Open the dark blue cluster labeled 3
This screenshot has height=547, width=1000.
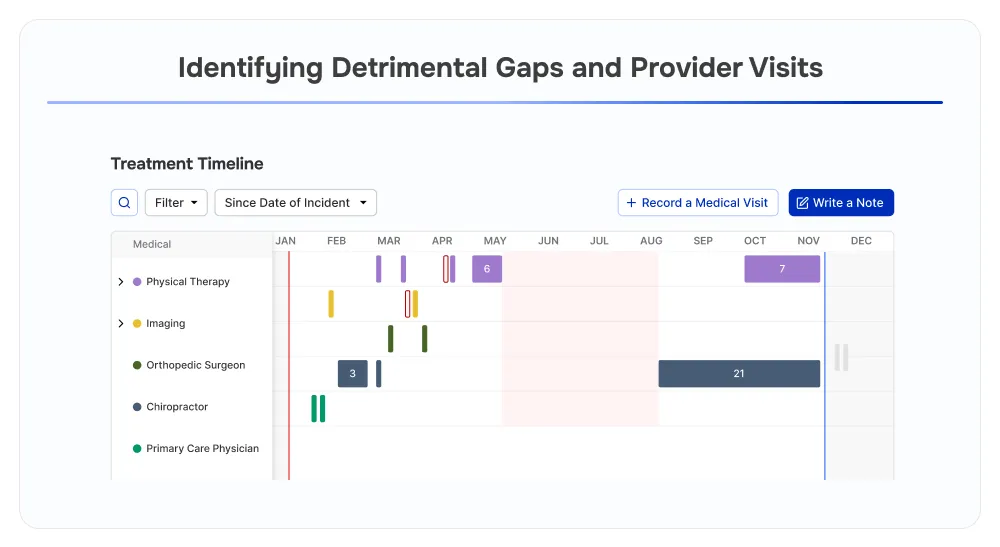click(x=352, y=374)
